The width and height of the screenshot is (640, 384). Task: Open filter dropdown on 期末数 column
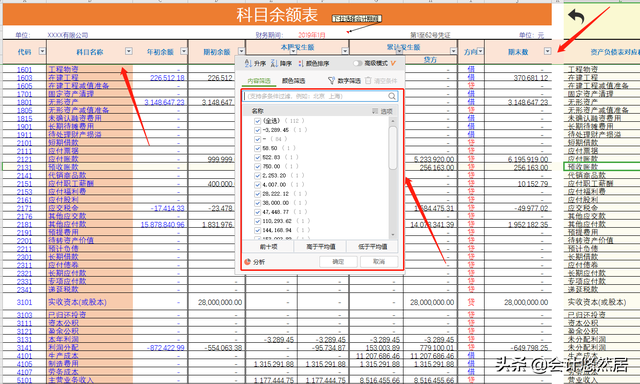tap(547, 51)
